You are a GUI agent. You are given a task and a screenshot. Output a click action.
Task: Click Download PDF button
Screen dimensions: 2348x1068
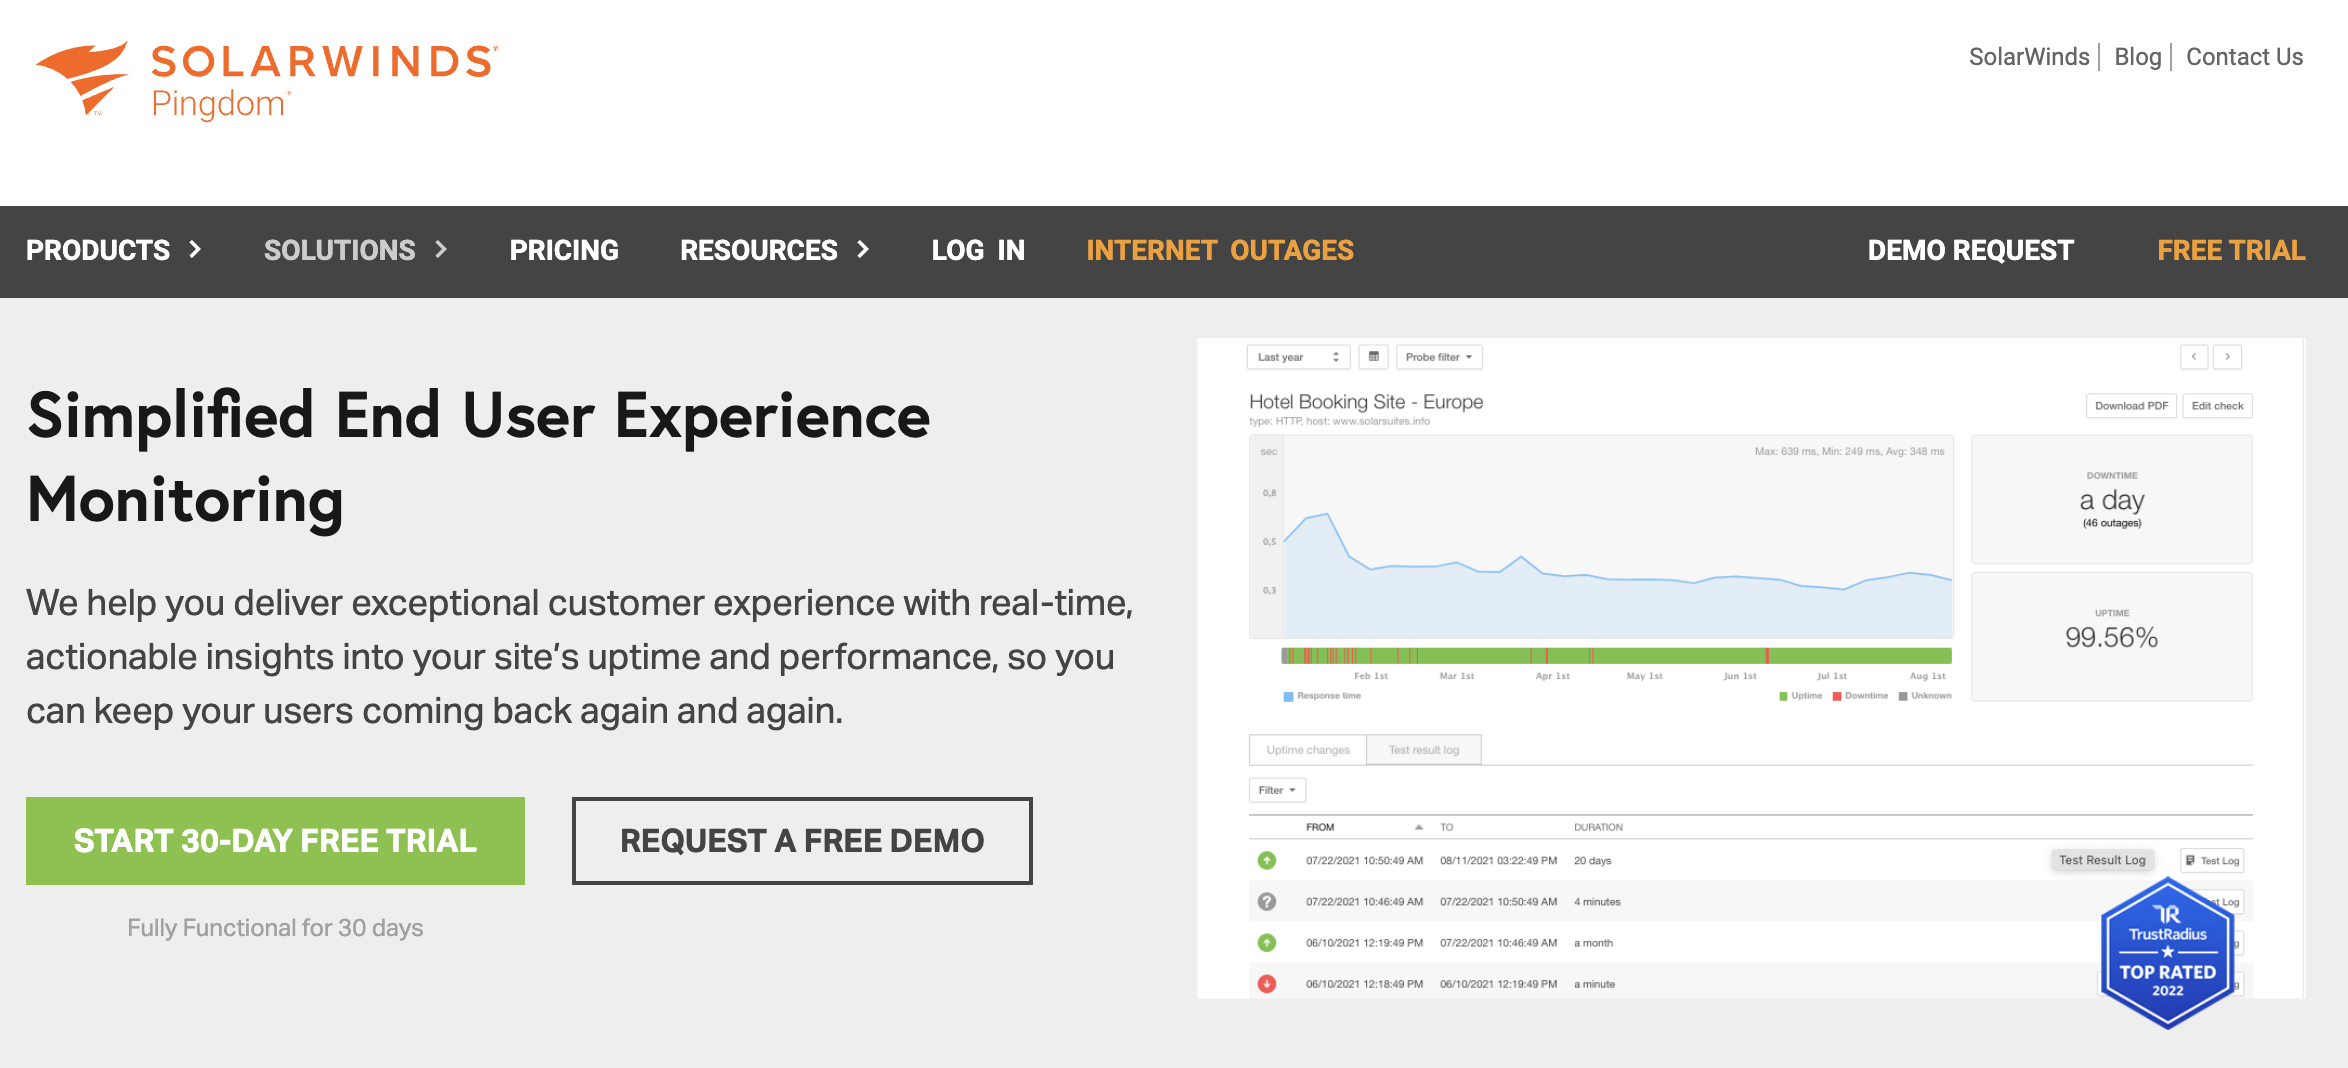[x=2131, y=406]
